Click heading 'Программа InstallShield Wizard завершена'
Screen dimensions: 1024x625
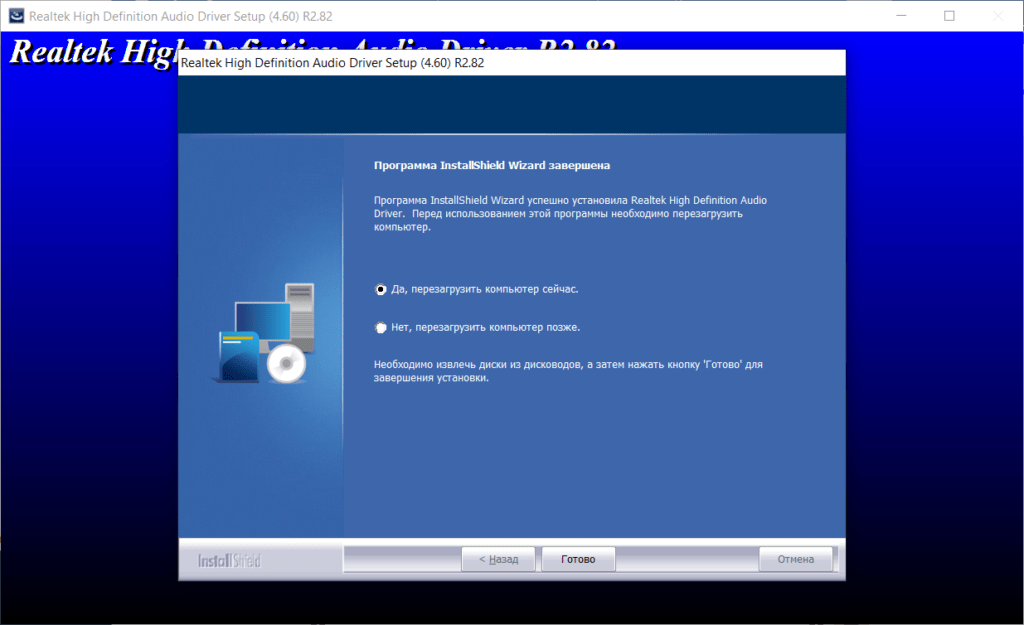pos(492,165)
